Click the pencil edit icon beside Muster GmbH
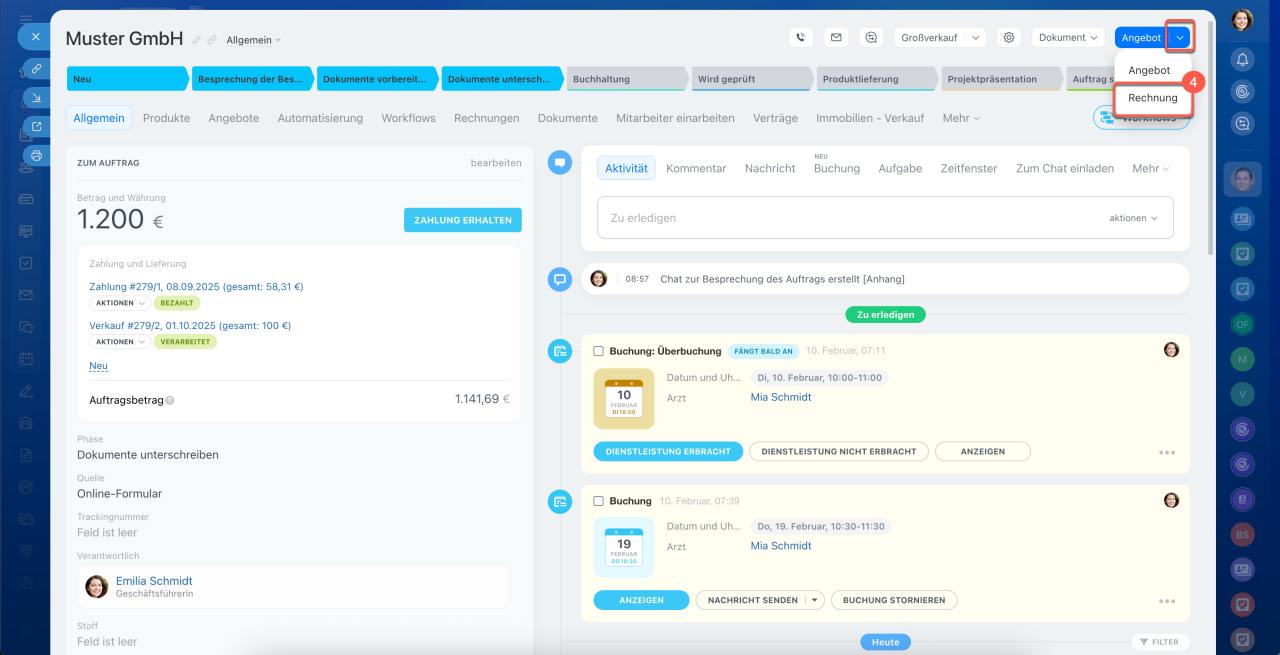The height and width of the screenshot is (655, 1280). coord(197,40)
